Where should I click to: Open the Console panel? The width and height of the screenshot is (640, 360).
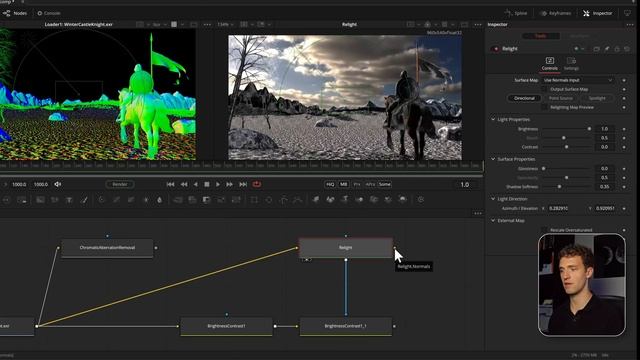click(x=49, y=13)
